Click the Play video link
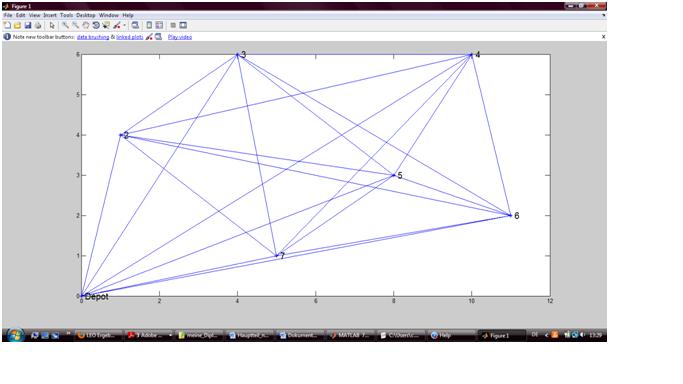Screen dimensions: 683x384 180,37
